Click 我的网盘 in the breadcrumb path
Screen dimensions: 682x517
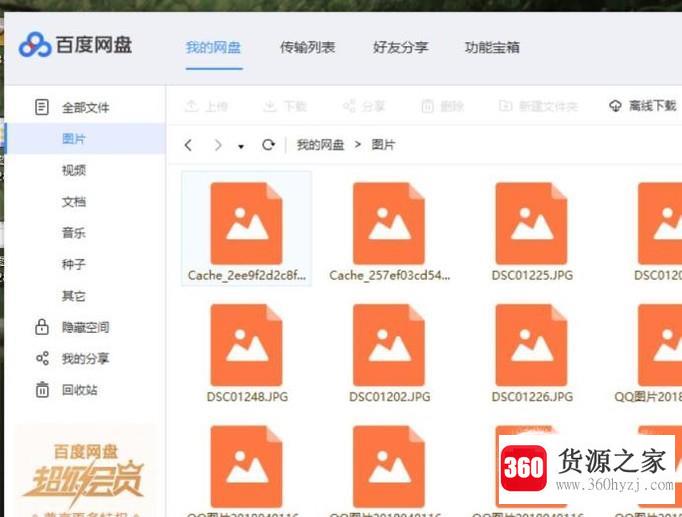coord(320,145)
